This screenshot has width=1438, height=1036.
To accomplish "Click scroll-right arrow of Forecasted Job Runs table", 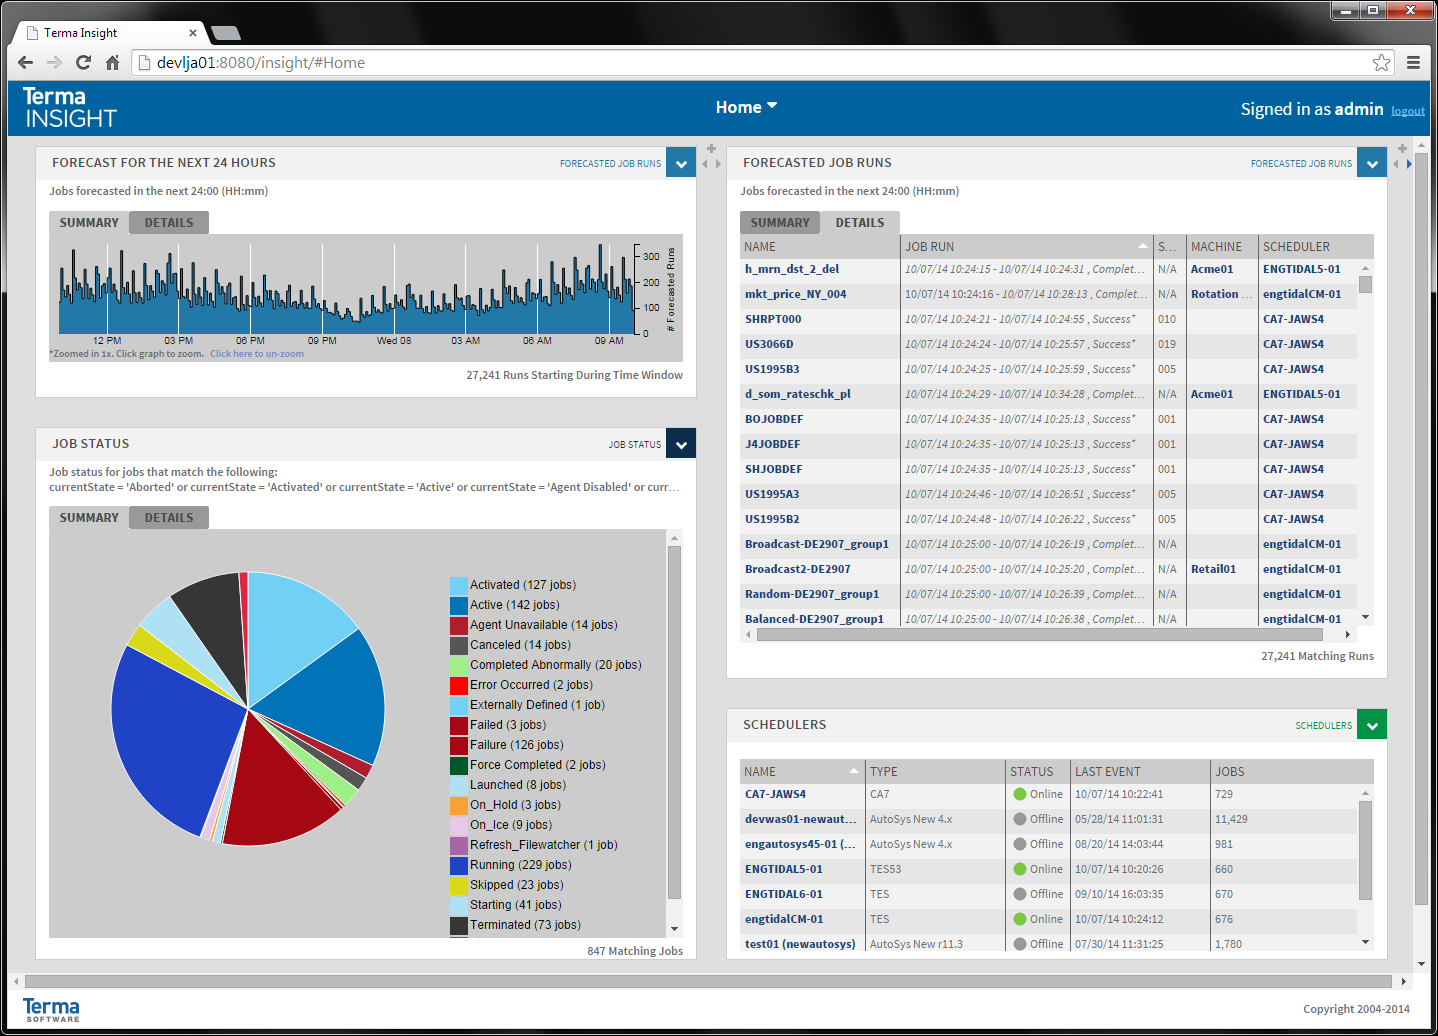I will (x=1347, y=634).
